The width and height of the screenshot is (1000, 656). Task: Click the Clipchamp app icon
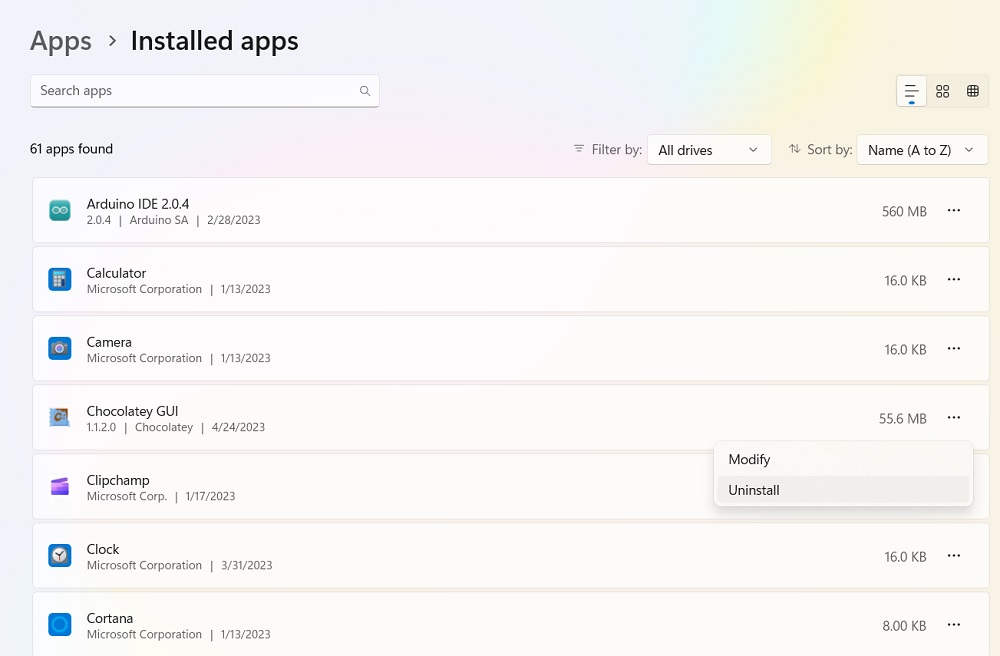tap(59, 486)
